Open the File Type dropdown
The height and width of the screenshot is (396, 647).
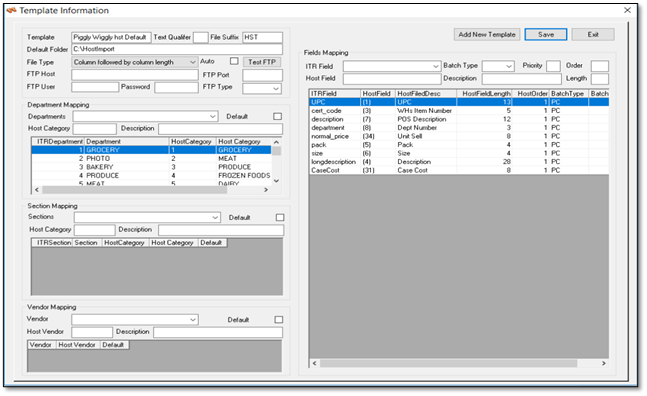click(x=135, y=62)
